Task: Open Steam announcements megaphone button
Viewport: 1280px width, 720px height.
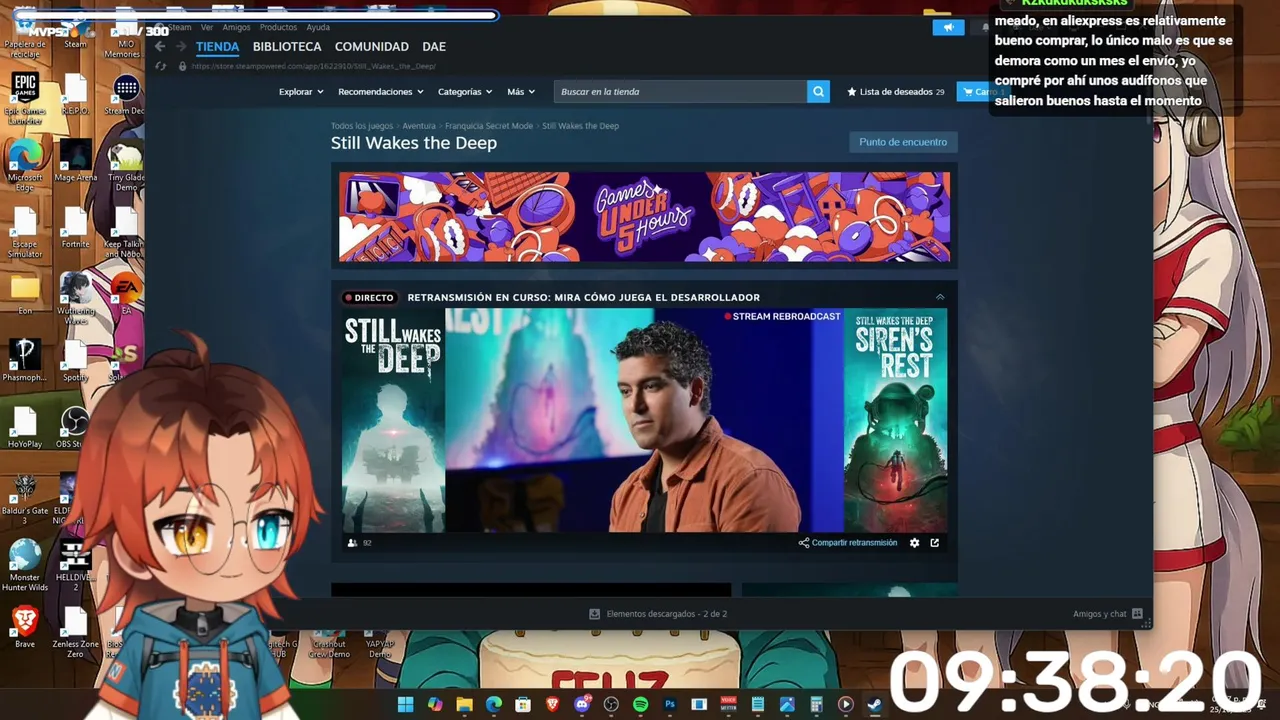Action: (x=948, y=27)
